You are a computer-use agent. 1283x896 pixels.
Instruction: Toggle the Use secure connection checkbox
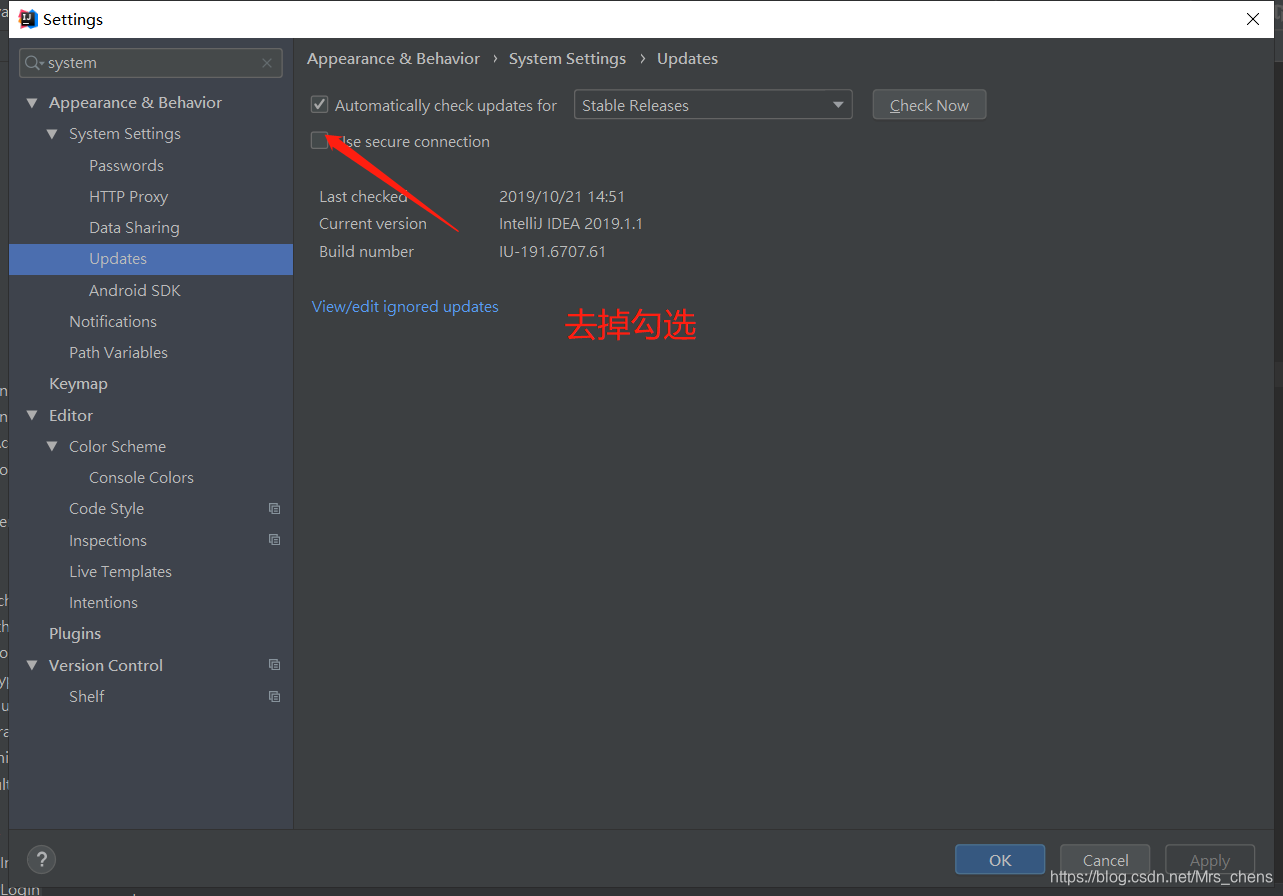320,141
